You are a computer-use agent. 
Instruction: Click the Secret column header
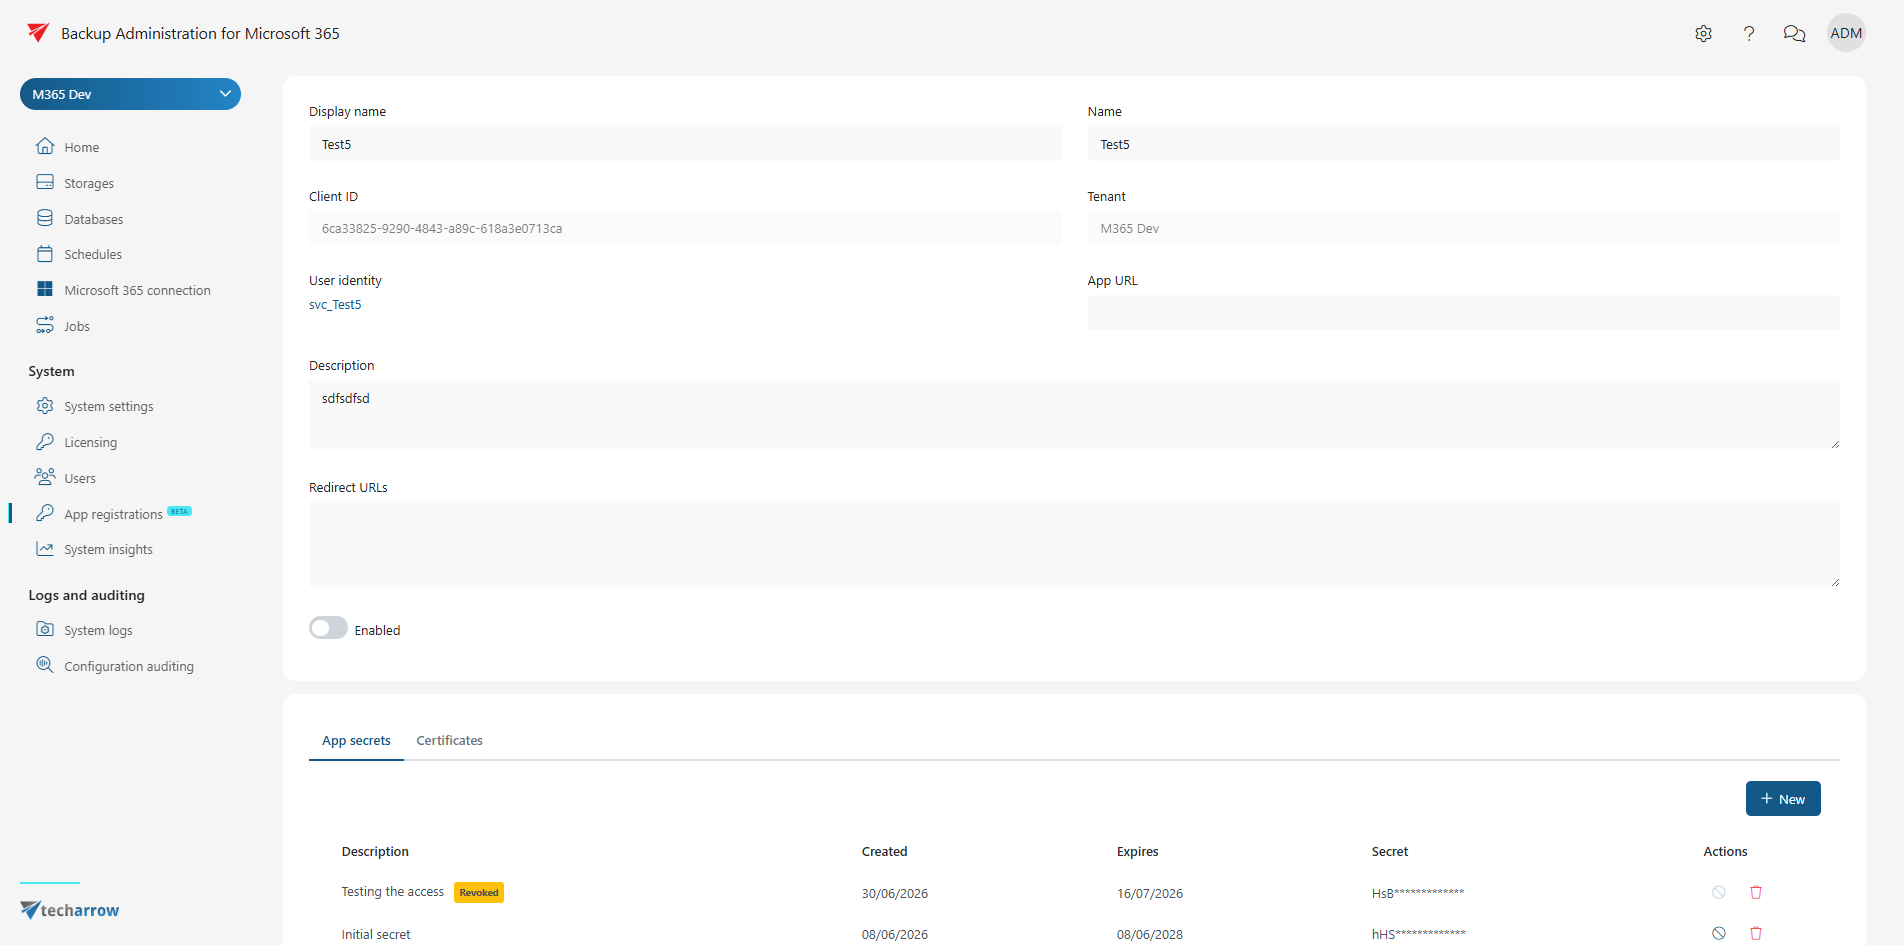(x=1390, y=852)
